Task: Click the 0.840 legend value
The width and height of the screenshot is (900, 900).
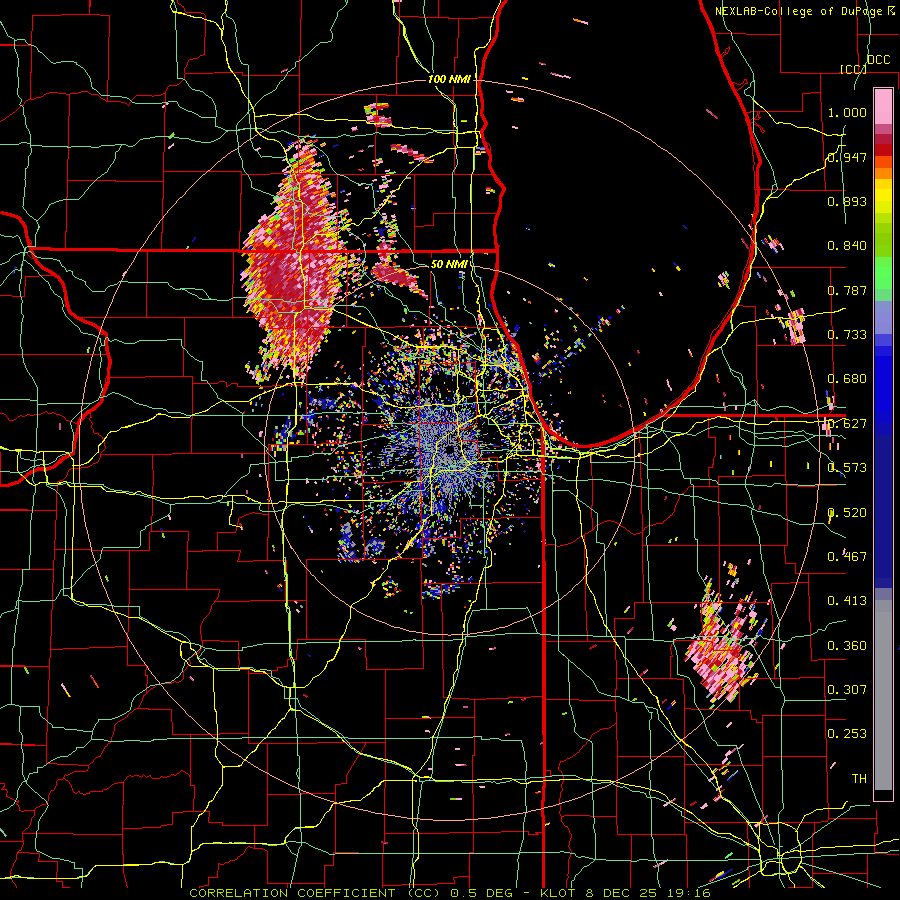Action: click(x=847, y=246)
